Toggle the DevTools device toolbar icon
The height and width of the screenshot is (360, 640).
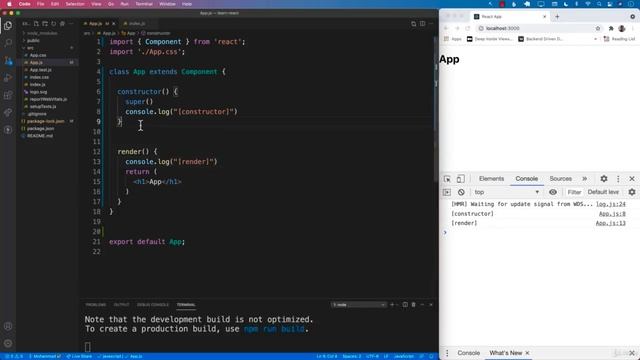pos(460,179)
